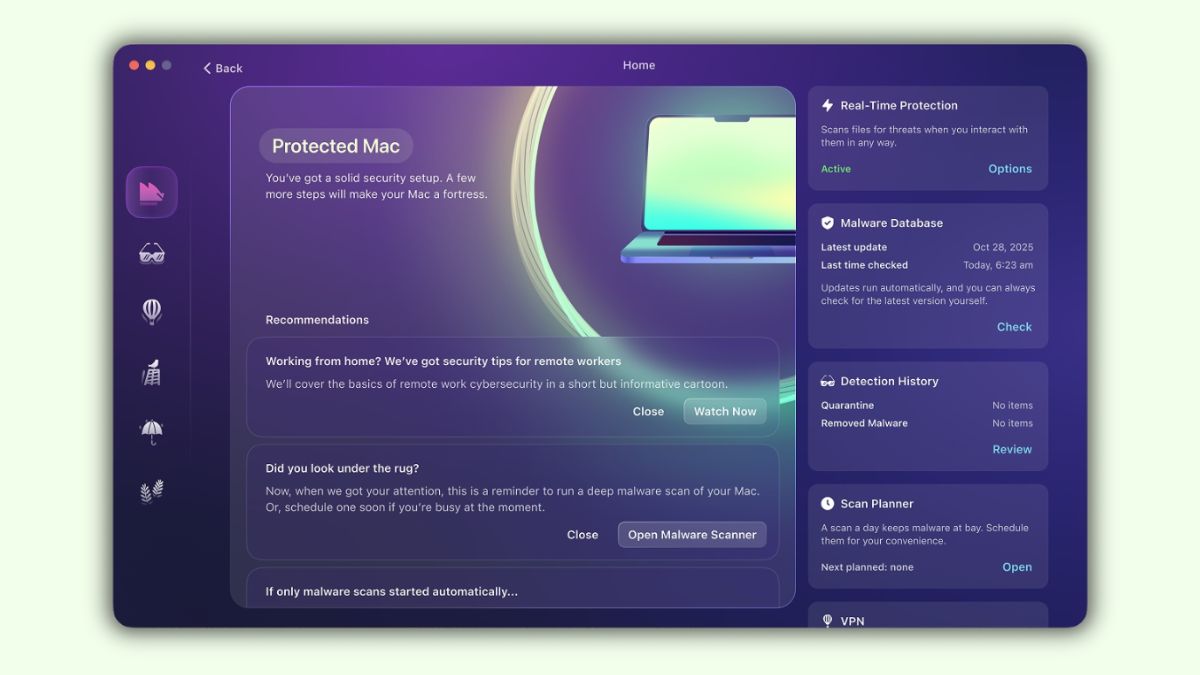Close the remote workers security tips recommendation

(x=648, y=411)
